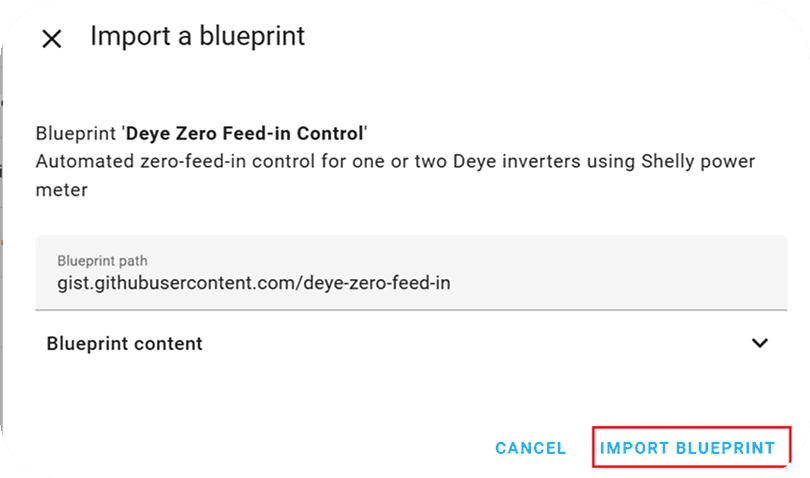Click inside the Blueprint path field
810x478 pixels.
click(410, 273)
